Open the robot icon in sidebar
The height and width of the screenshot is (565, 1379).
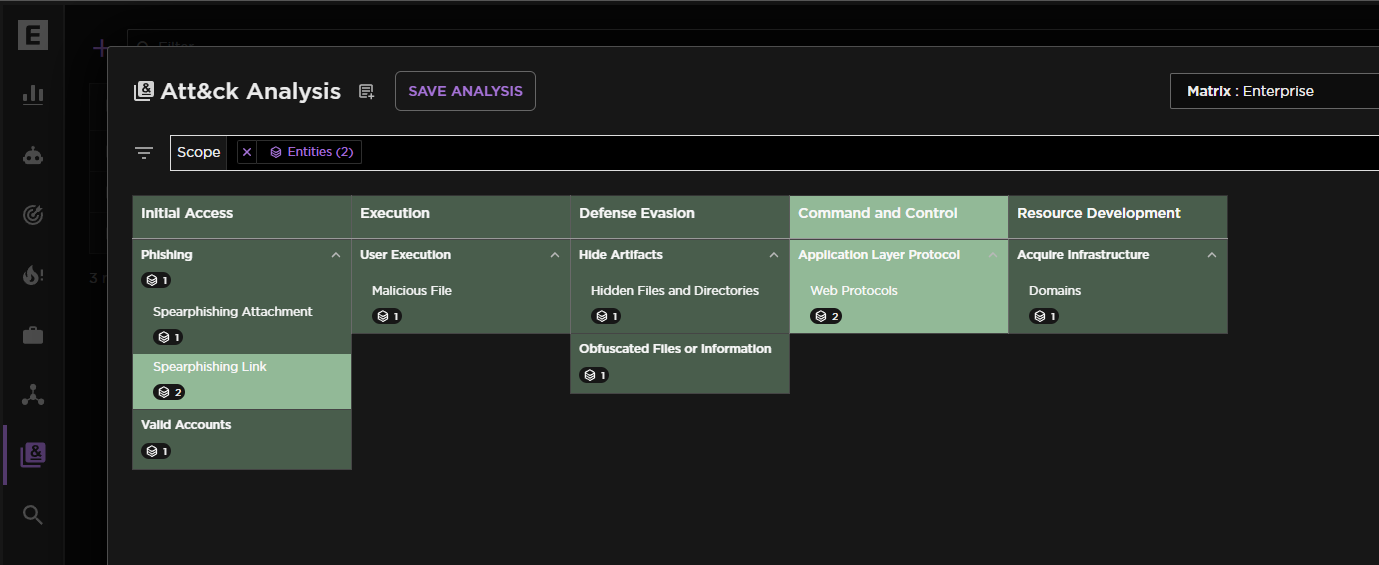pyautogui.click(x=33, y=155)
